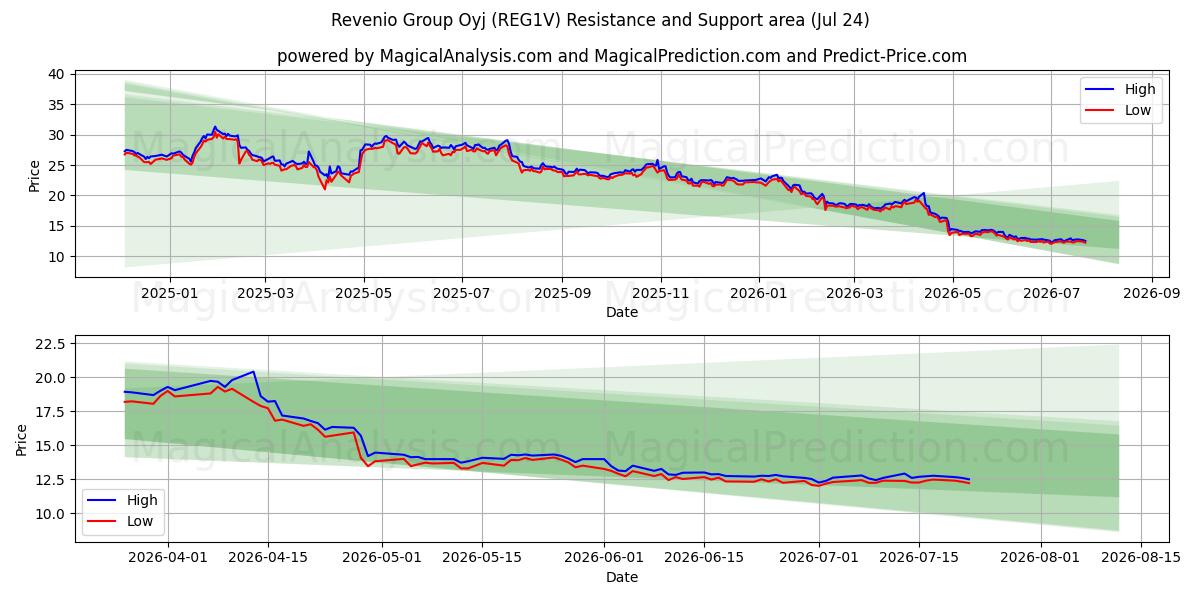Click the 2026-06-15 tick label on the bottom chart
The width and height of the screenshot is (1200, 600).
[705, 559]
